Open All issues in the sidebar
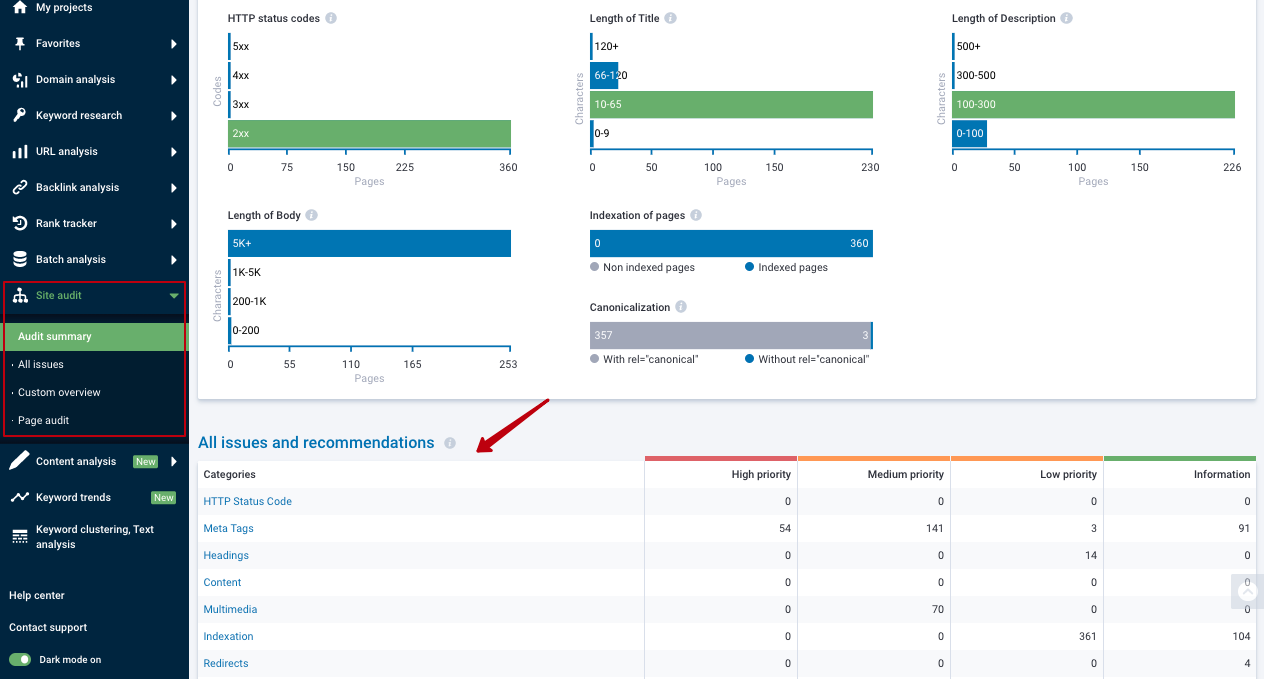The width and height of the screenshot is (1264, 679). pyautogui.click(x=41, y=365)
